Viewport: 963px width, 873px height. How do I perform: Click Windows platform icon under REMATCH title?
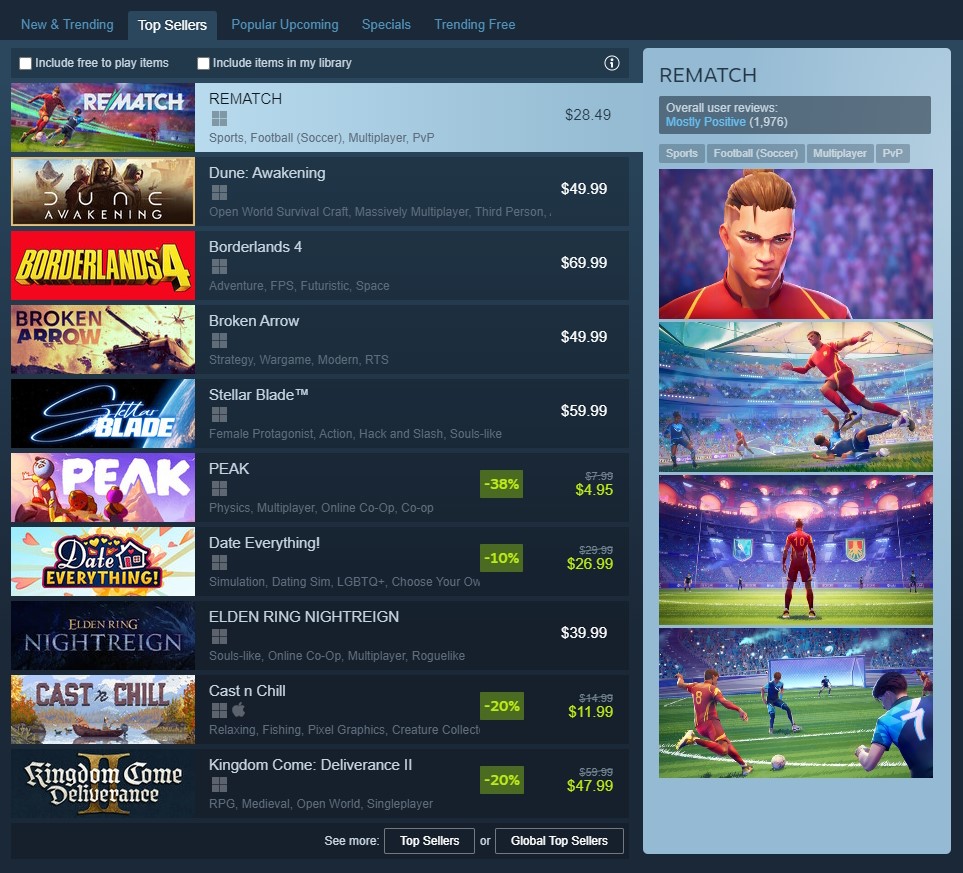pos(219,118)
